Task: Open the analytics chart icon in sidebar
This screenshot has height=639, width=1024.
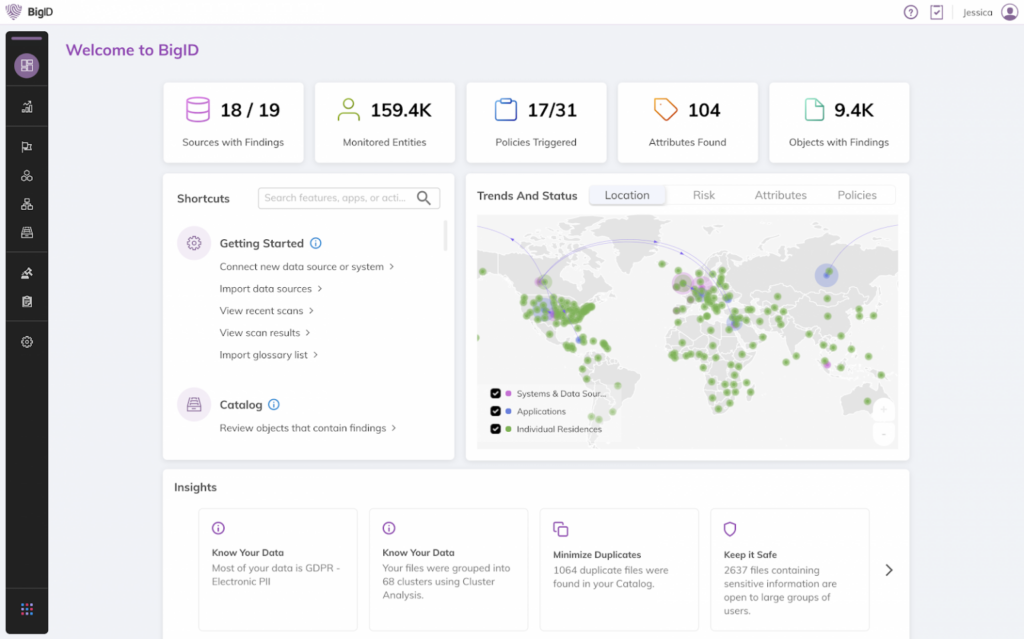Action: (x=27, y=107)
